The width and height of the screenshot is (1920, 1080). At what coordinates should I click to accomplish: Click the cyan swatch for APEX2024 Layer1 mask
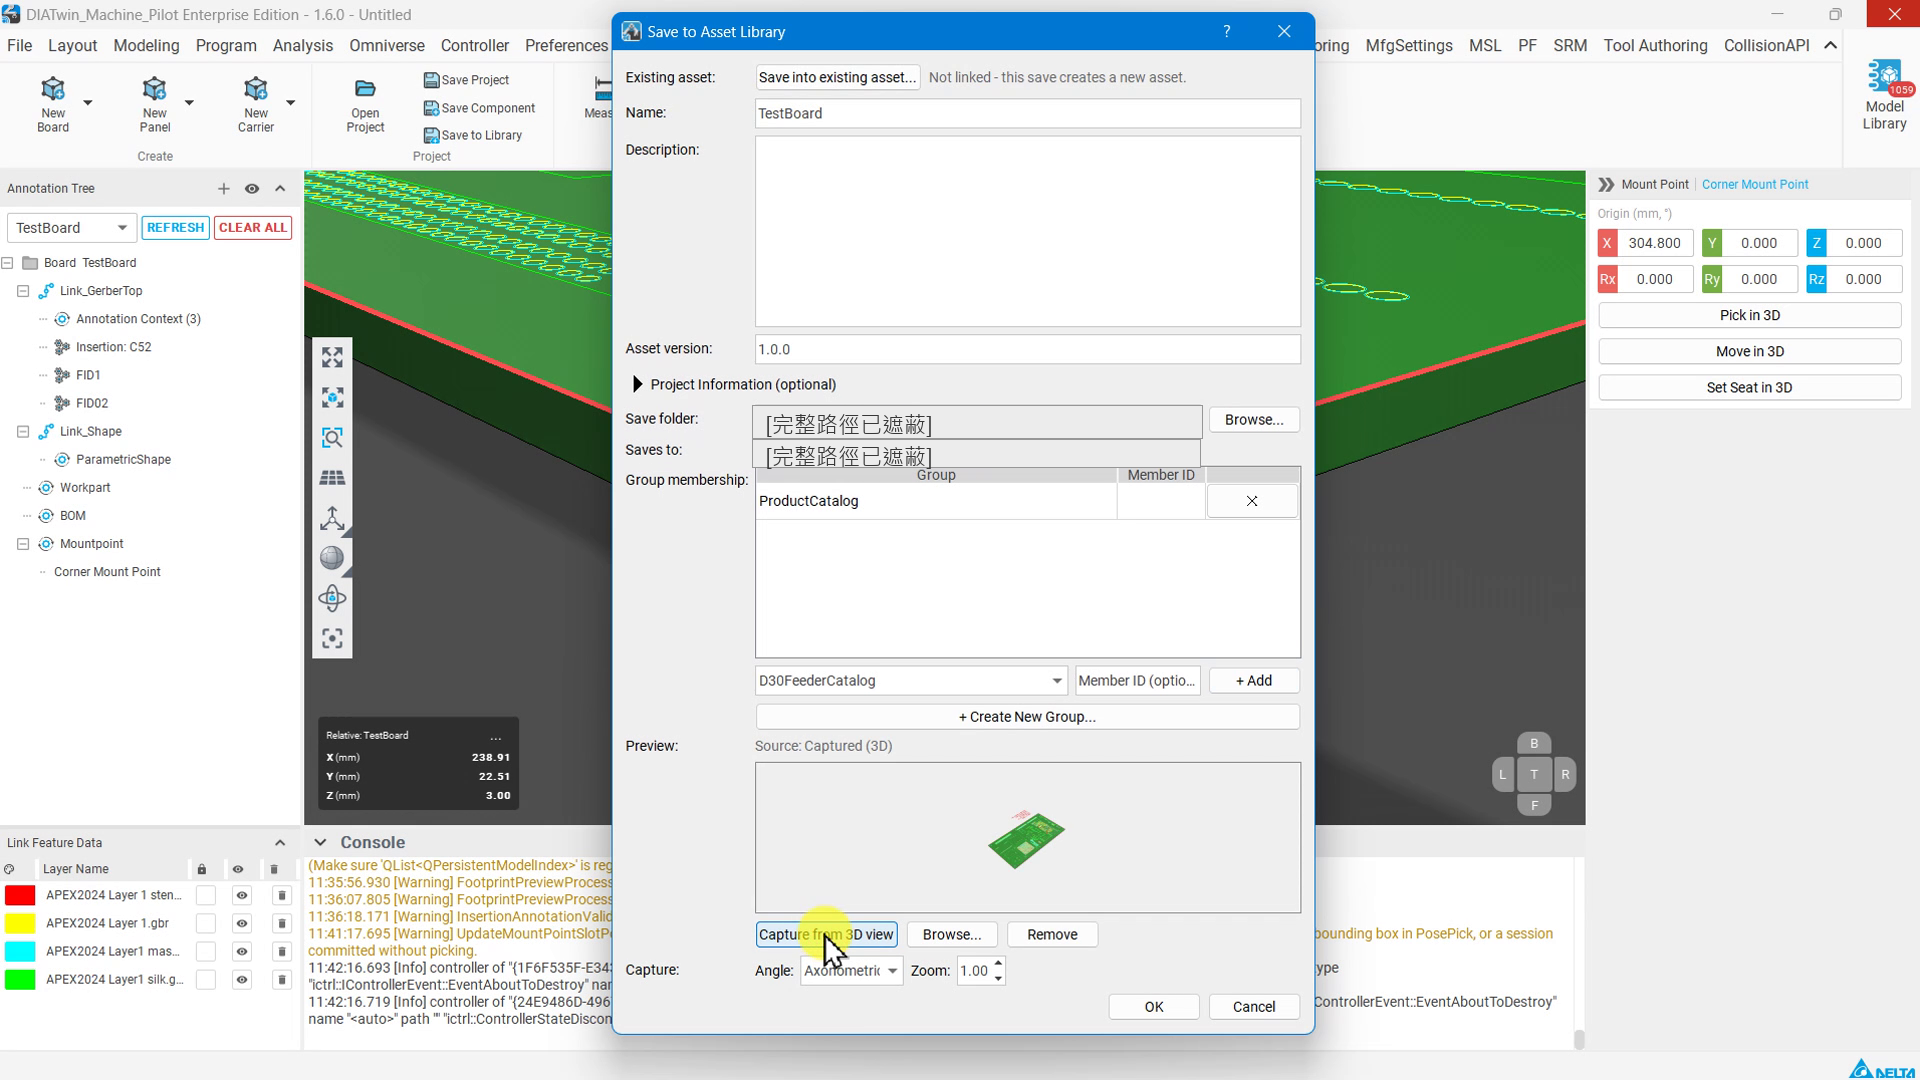[20, 951]
